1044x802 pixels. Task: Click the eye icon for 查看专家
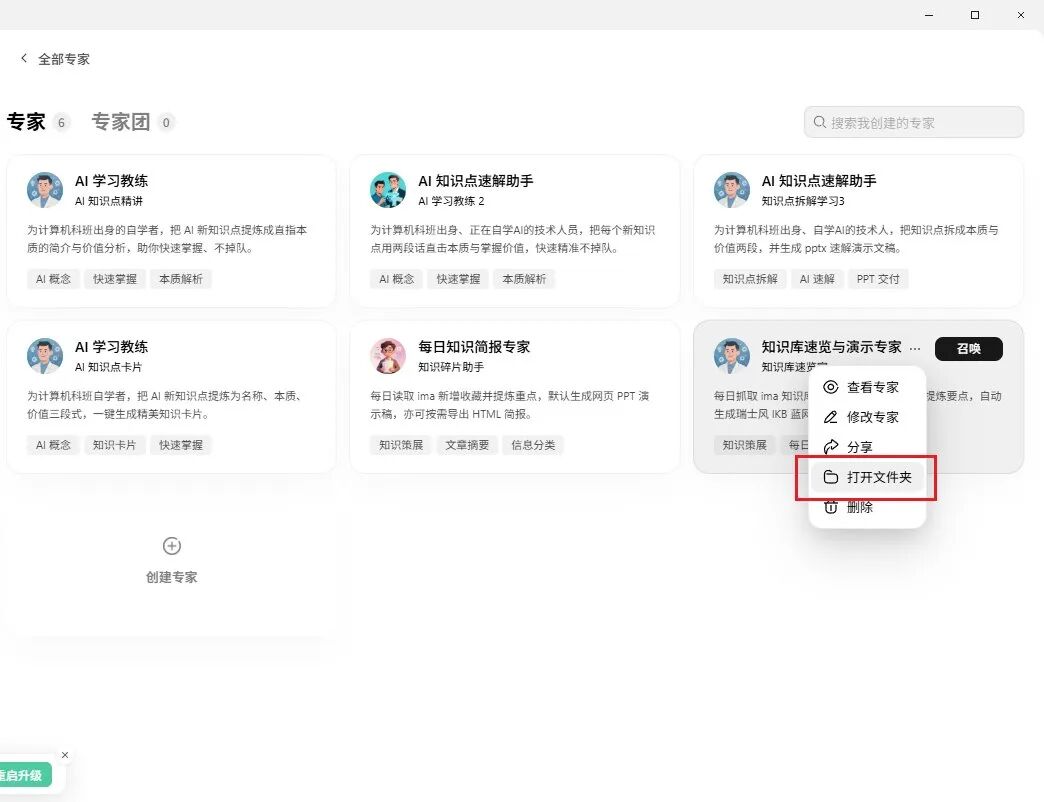point(830,387)
